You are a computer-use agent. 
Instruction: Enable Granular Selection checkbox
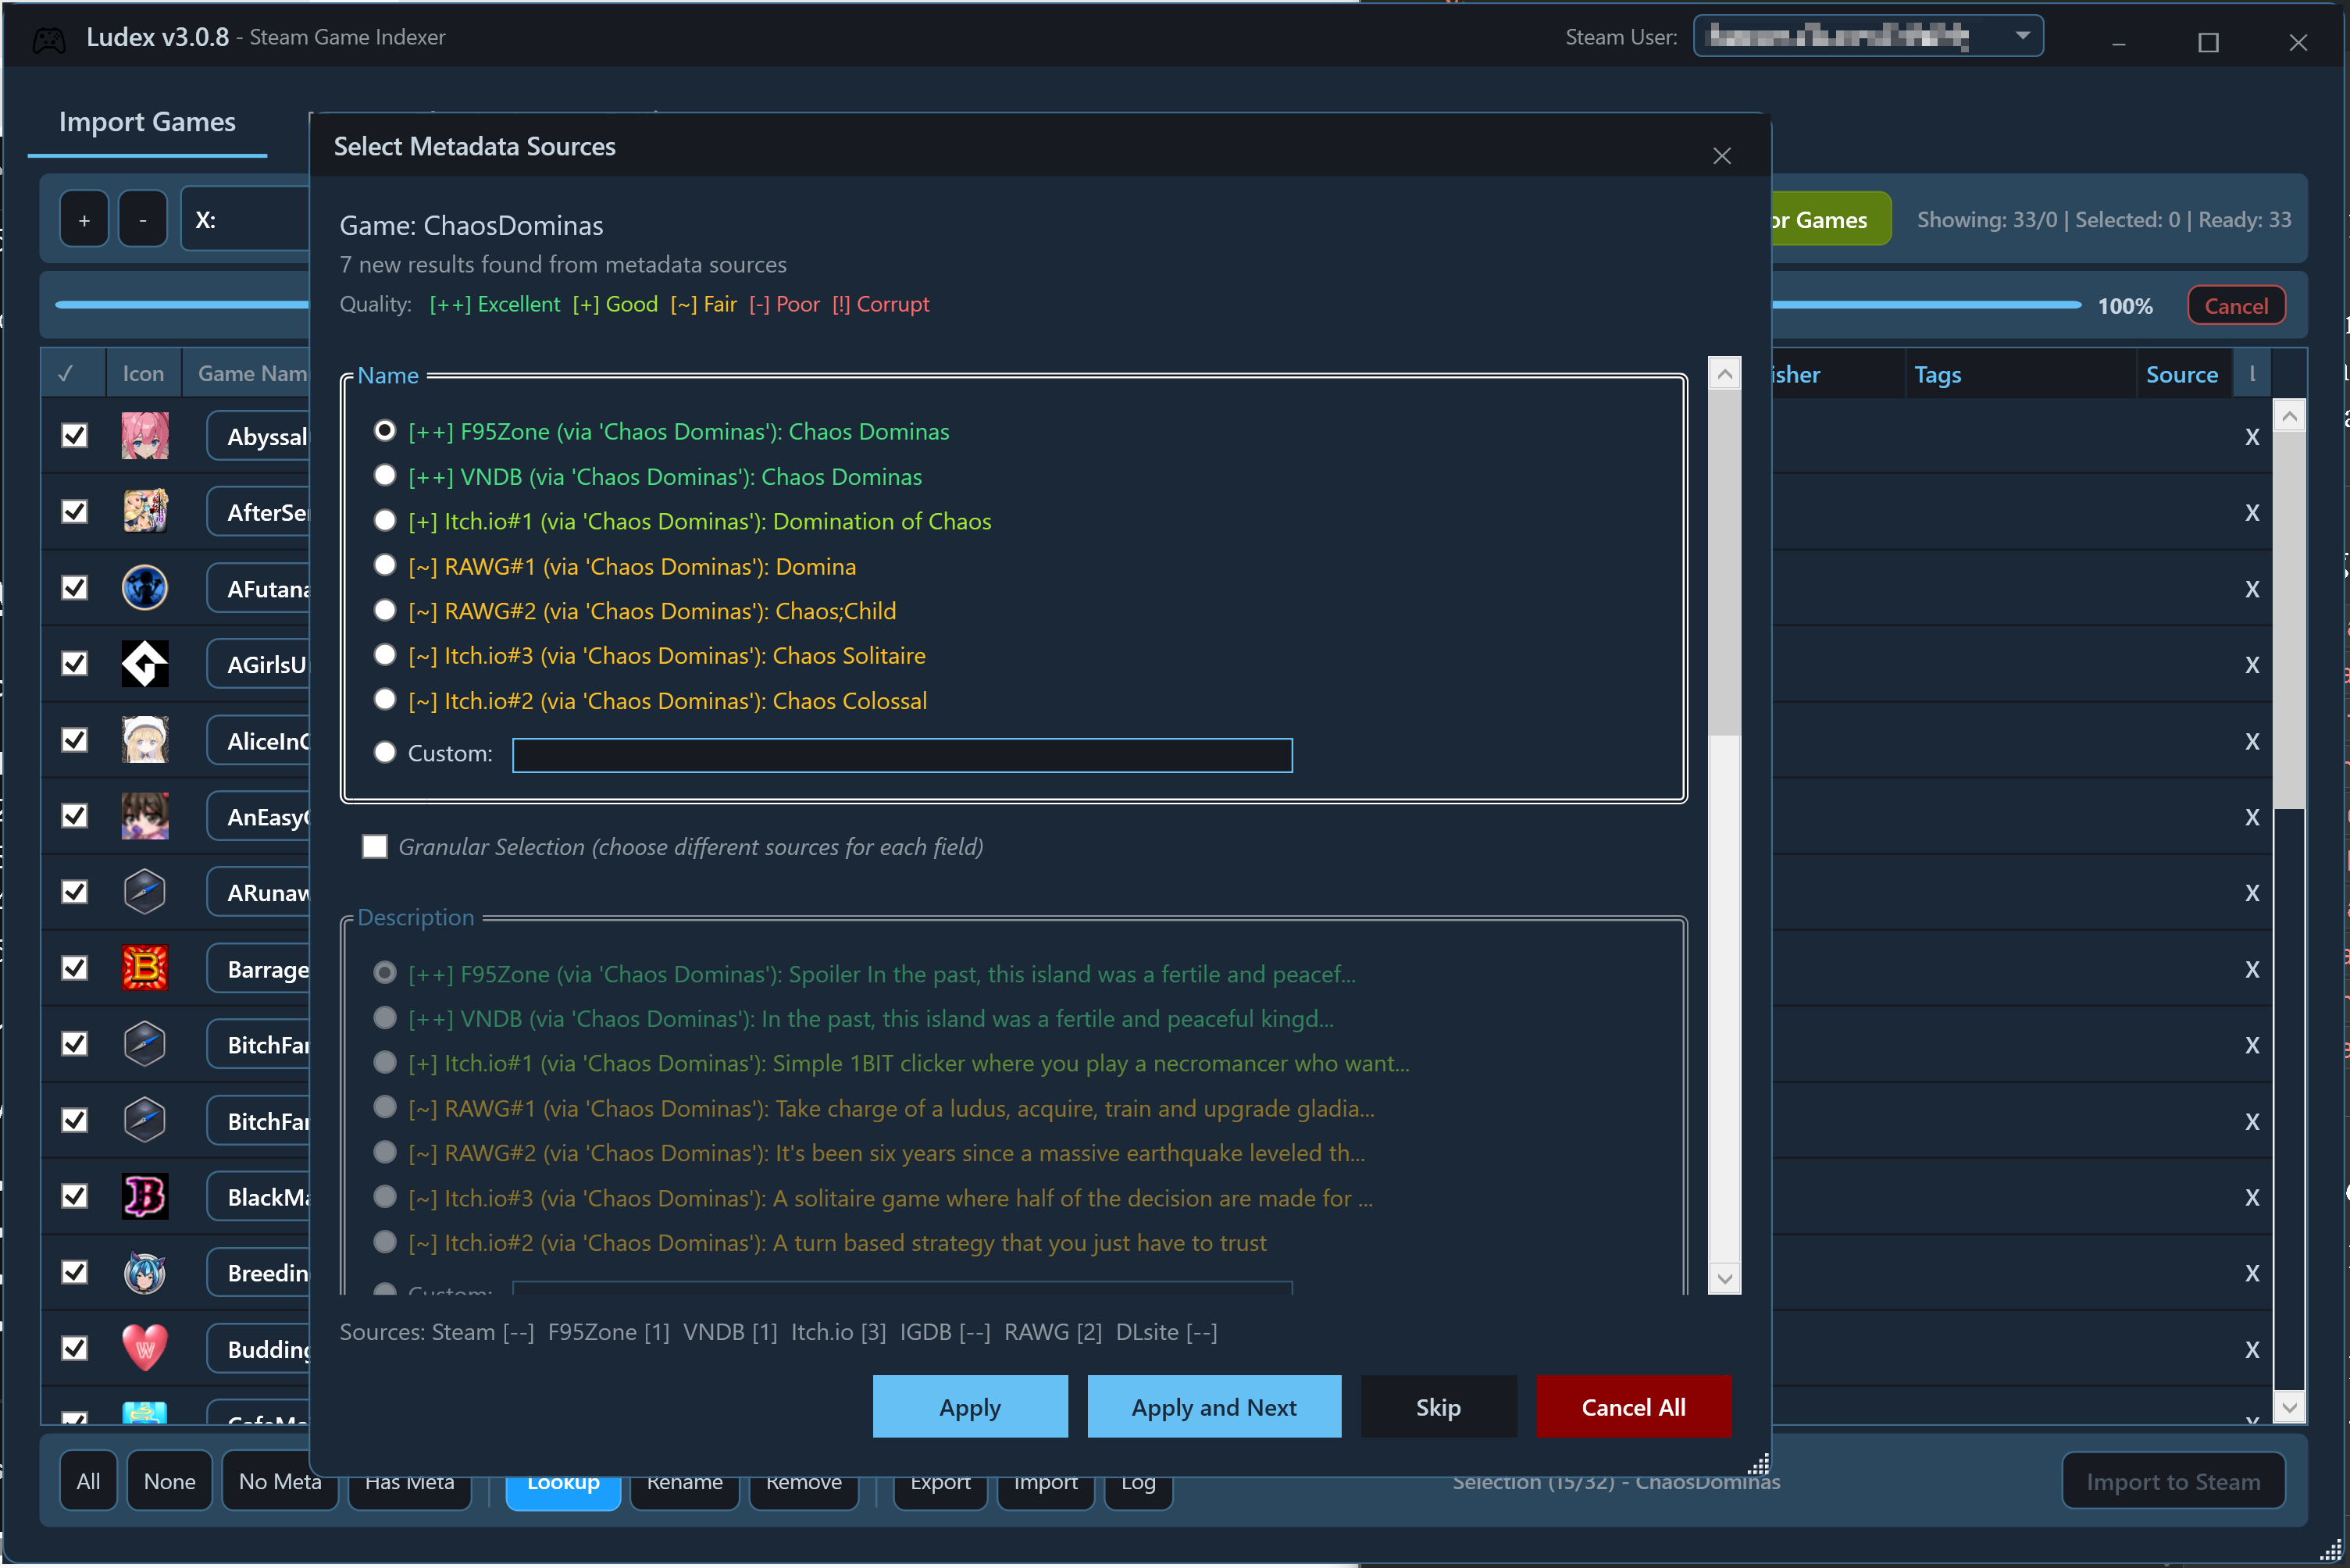[x=375, y=847]
